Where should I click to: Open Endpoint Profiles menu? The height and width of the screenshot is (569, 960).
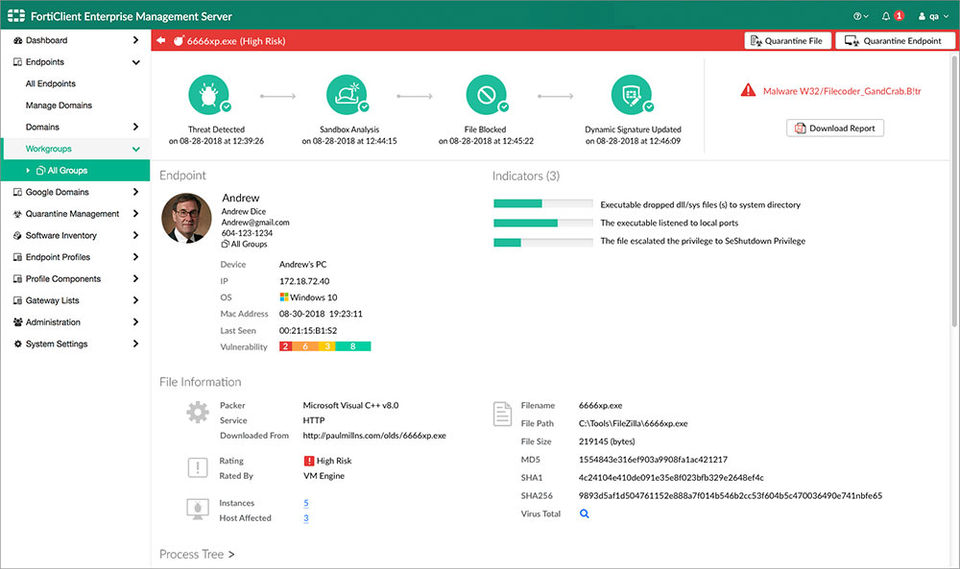click(58, 257)
